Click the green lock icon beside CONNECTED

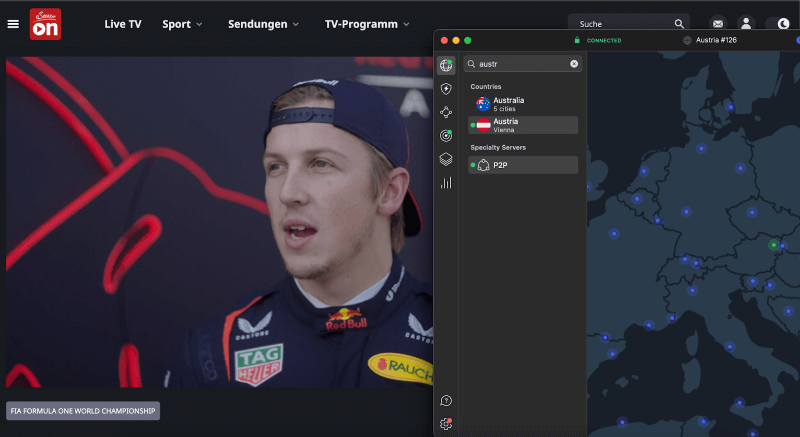(577, 40)
